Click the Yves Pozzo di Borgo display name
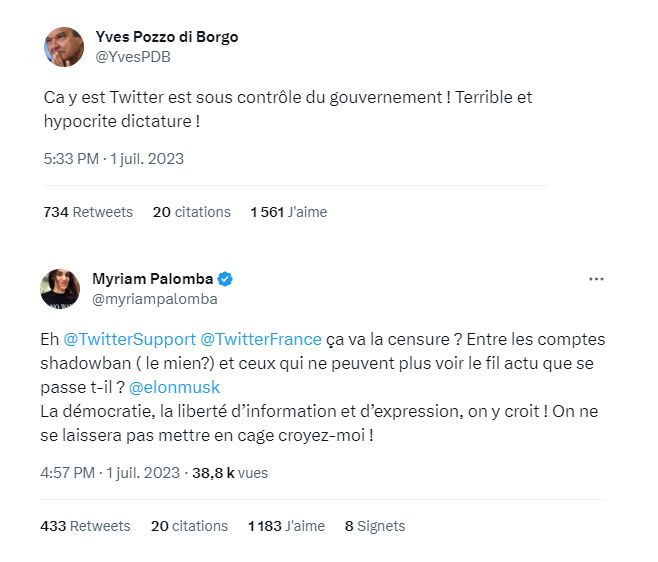Viewport: 658px width, 562px height. 167,37
